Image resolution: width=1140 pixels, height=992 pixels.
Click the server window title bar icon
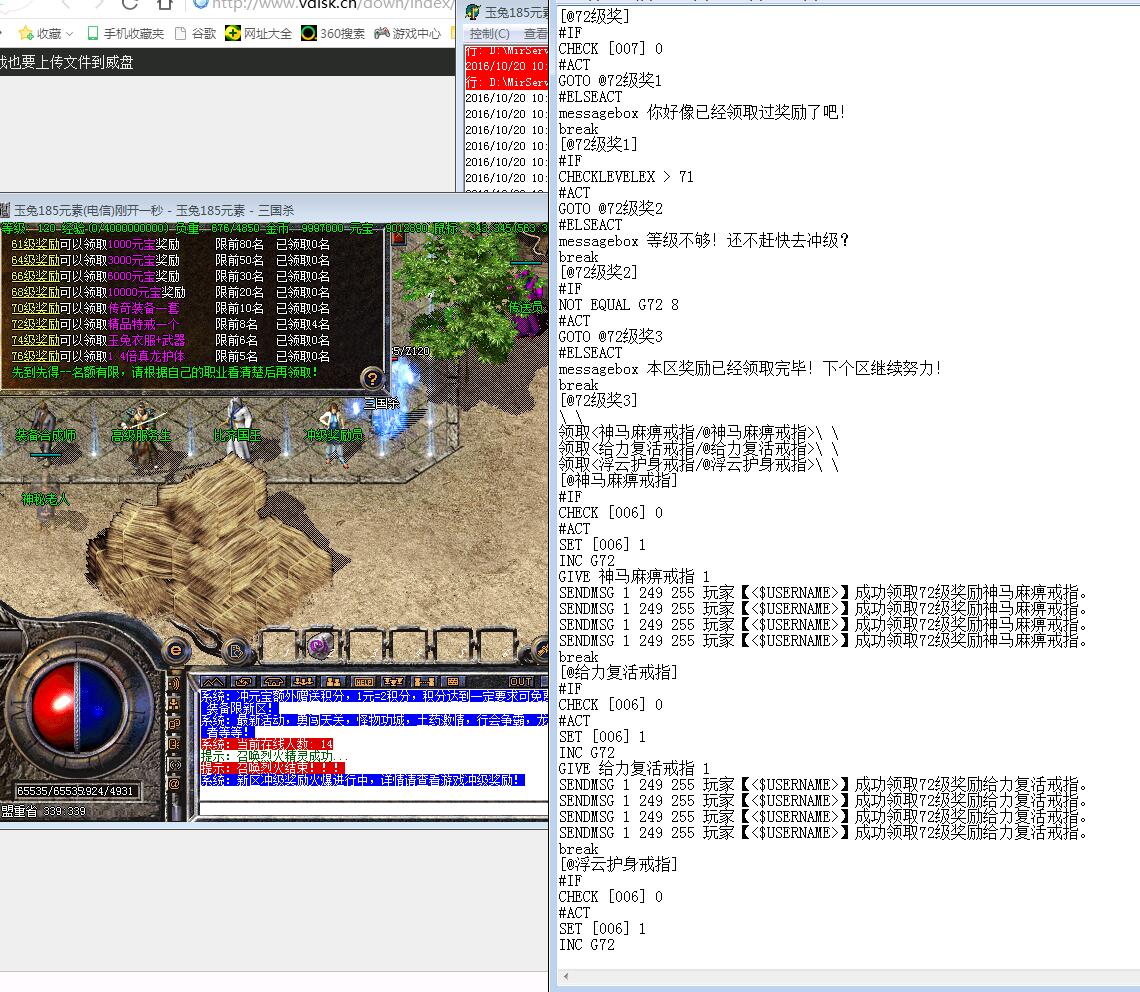473,12
